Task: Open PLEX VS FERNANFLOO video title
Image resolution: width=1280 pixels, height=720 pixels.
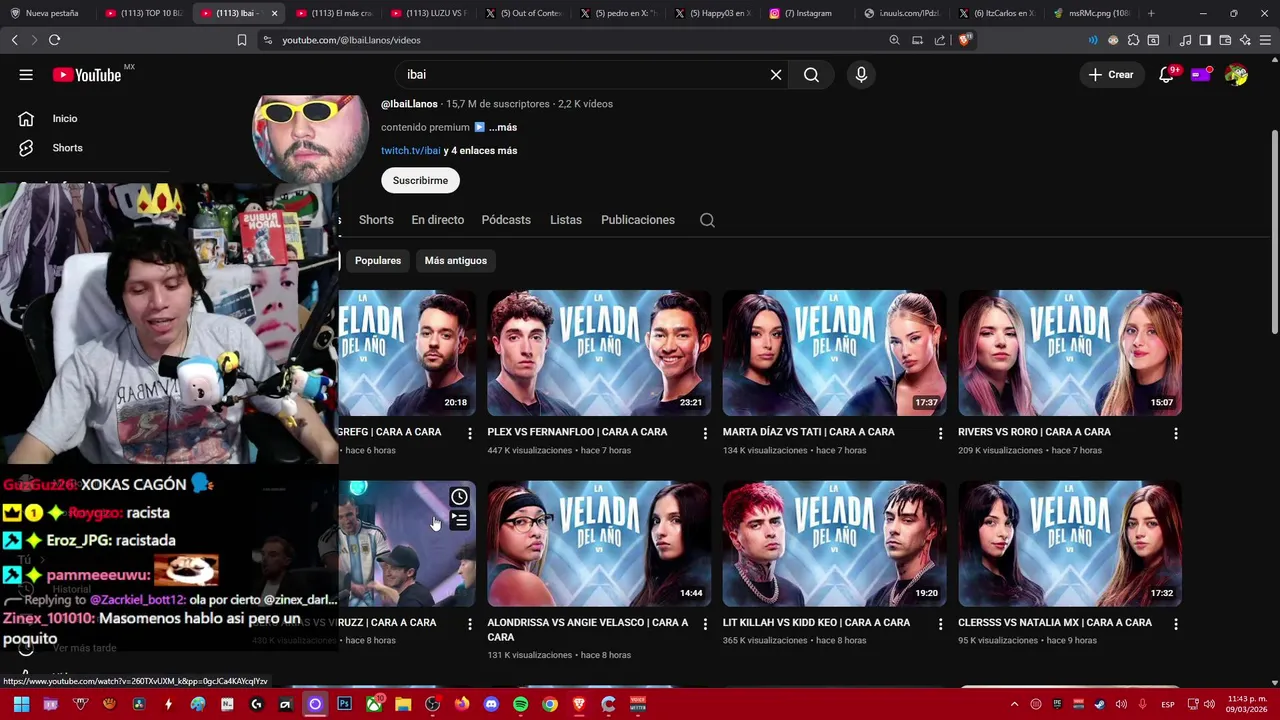Action: click(577, 432)
